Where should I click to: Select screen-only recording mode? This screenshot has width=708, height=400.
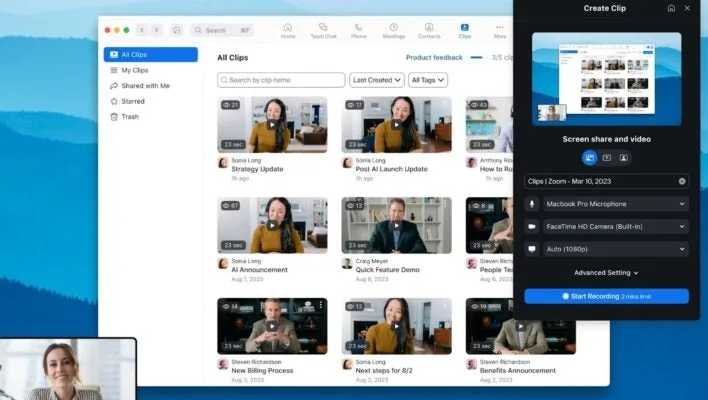tap(606, 157)
